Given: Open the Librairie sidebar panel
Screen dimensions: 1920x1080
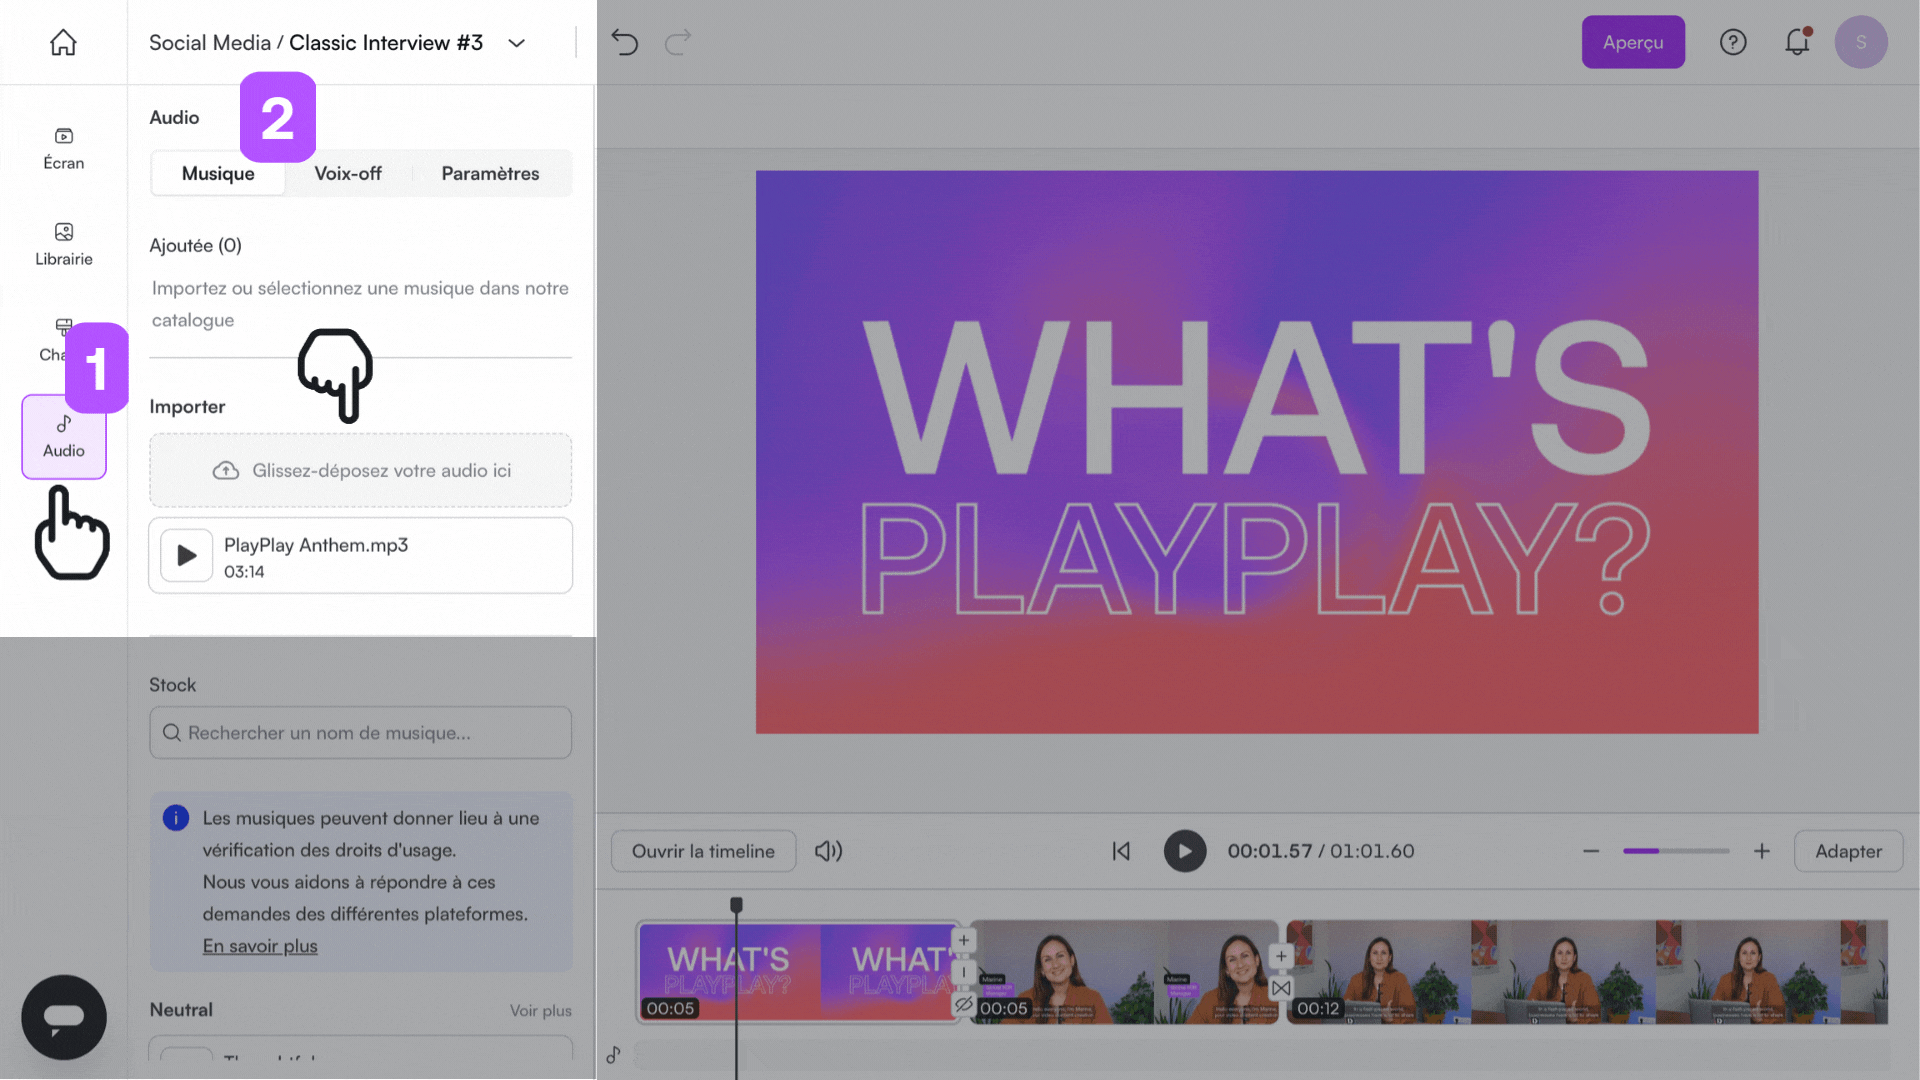Looking at the screenshot, I should pos(63,244).
